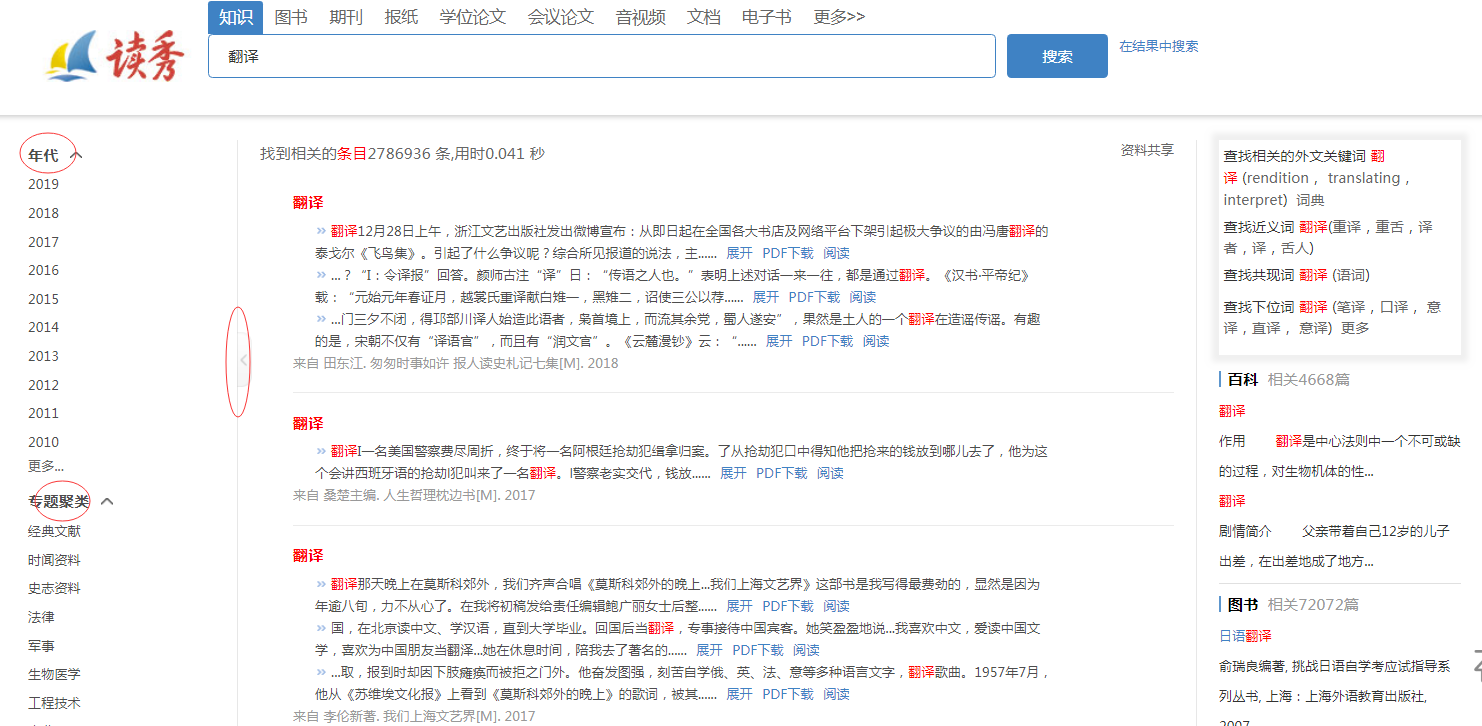Select the 生物医学 topic cluster
This screenshot has width=1482, height=726.
[x=54, y=674]
